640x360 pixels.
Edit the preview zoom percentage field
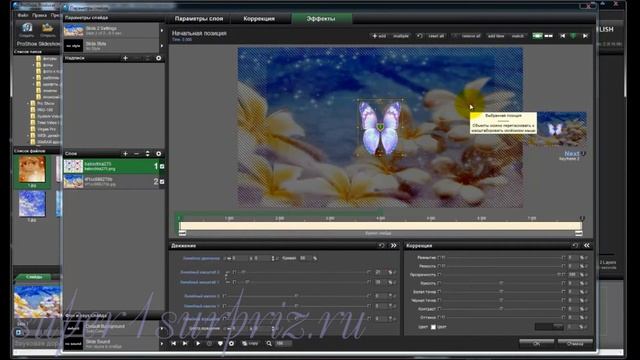283,344
